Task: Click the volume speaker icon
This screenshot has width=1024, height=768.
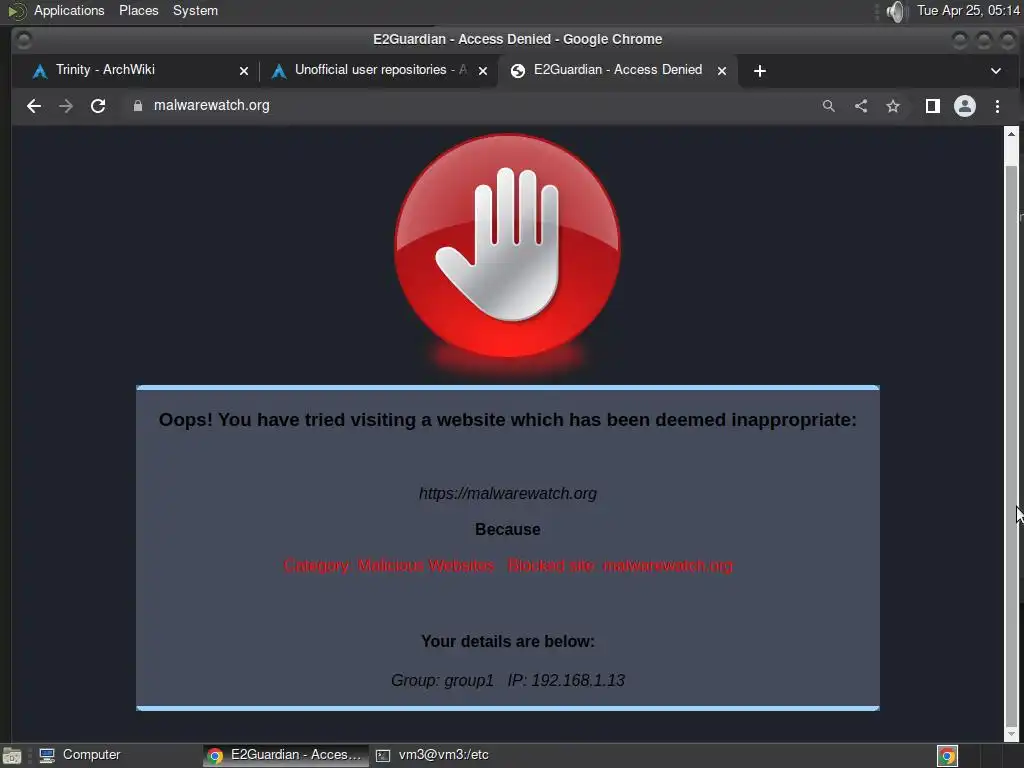Action: click(x=897, y=11)
